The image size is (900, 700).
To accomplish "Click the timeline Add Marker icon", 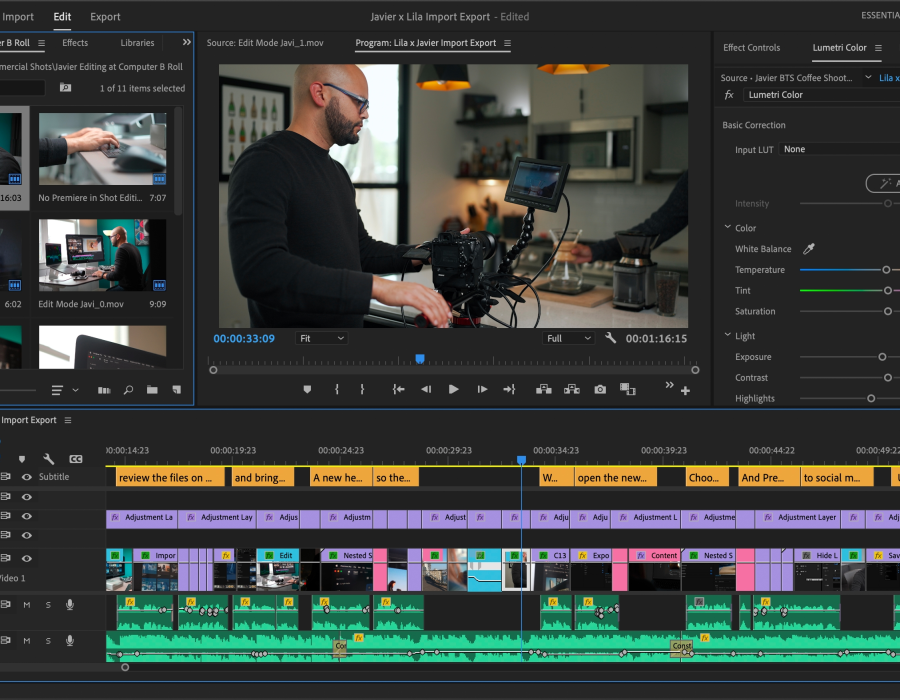I will pyautogui.click(x=22, y=459).
